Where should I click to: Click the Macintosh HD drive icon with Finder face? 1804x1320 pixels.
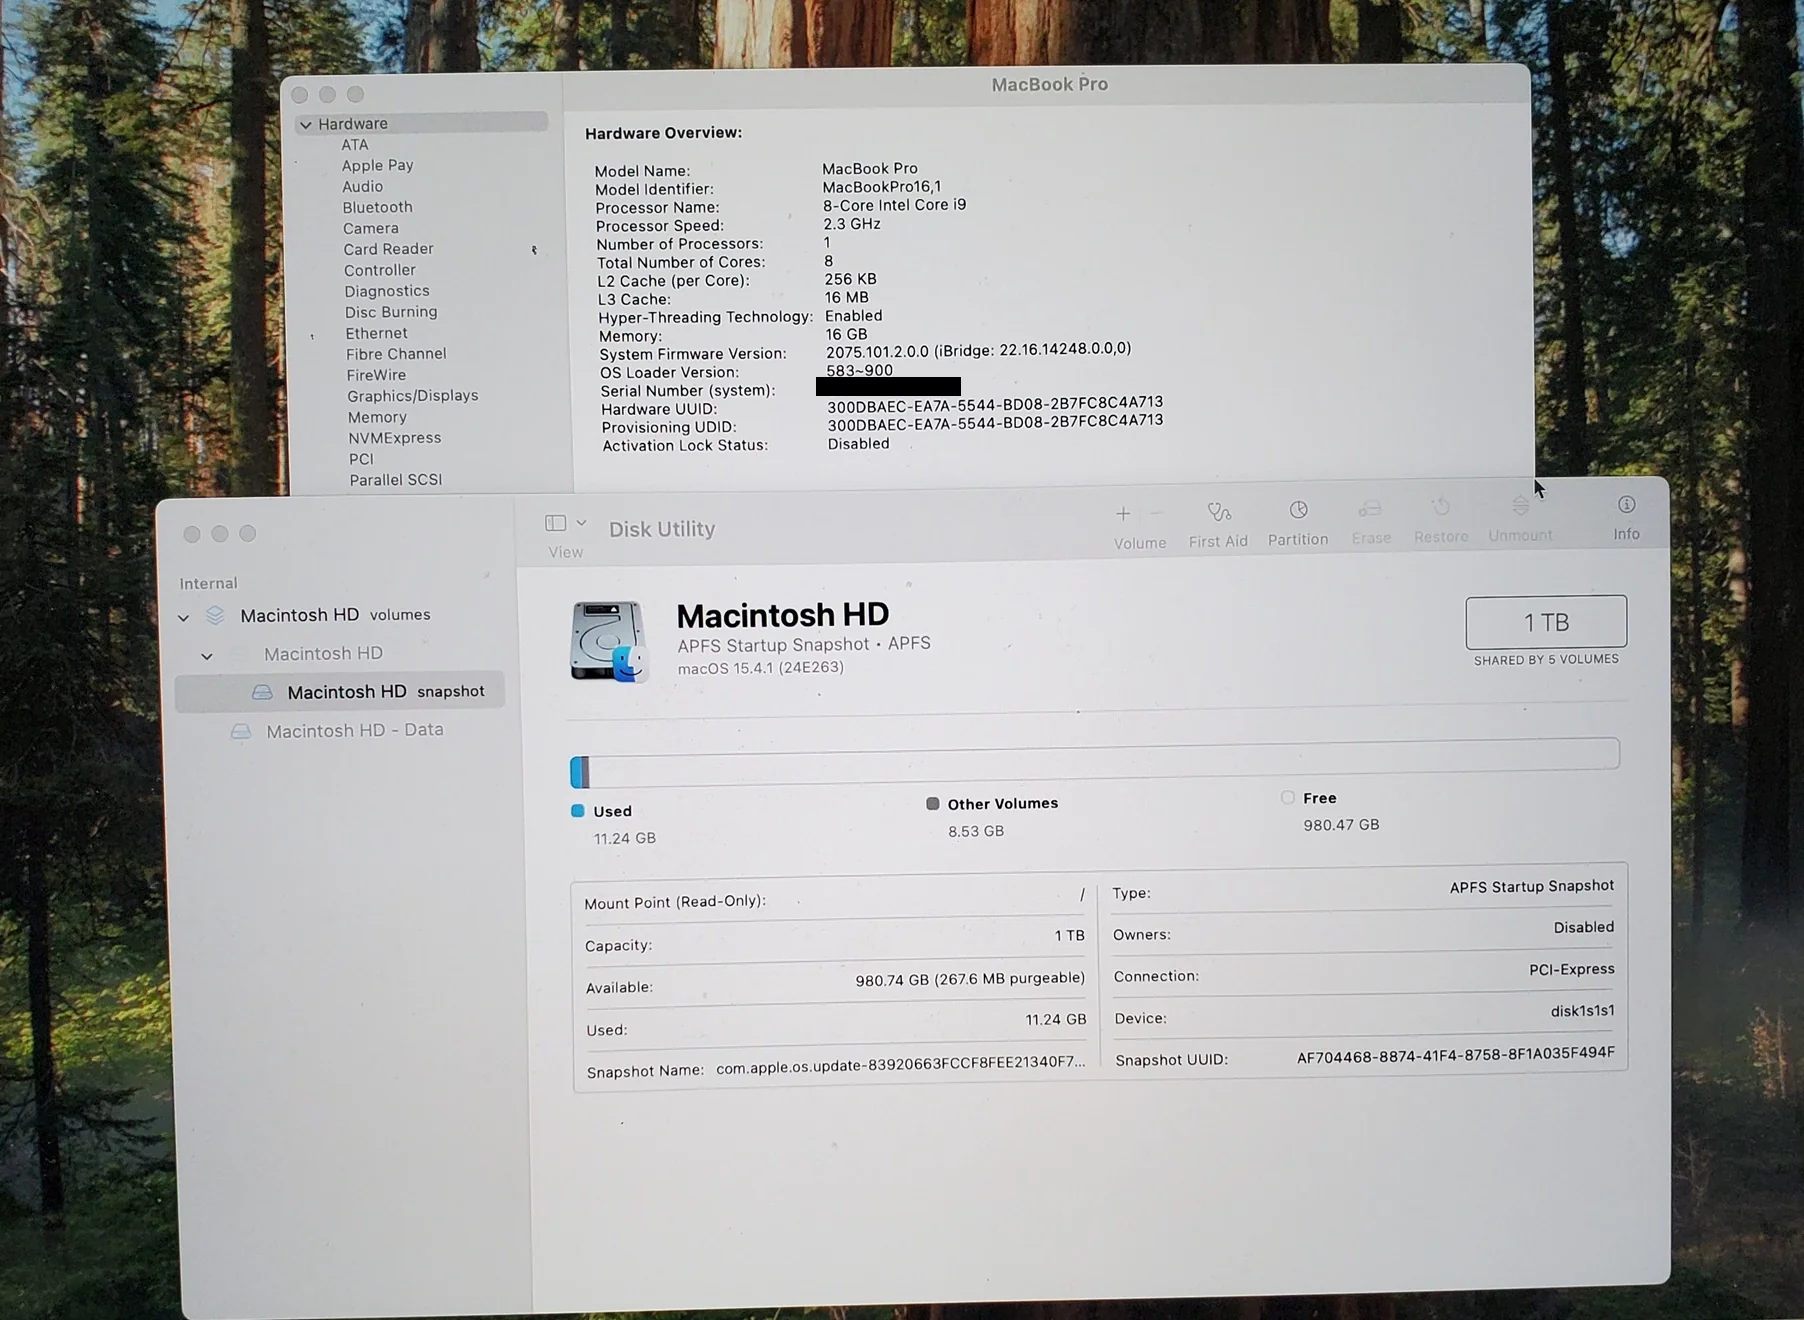point(609,641)
